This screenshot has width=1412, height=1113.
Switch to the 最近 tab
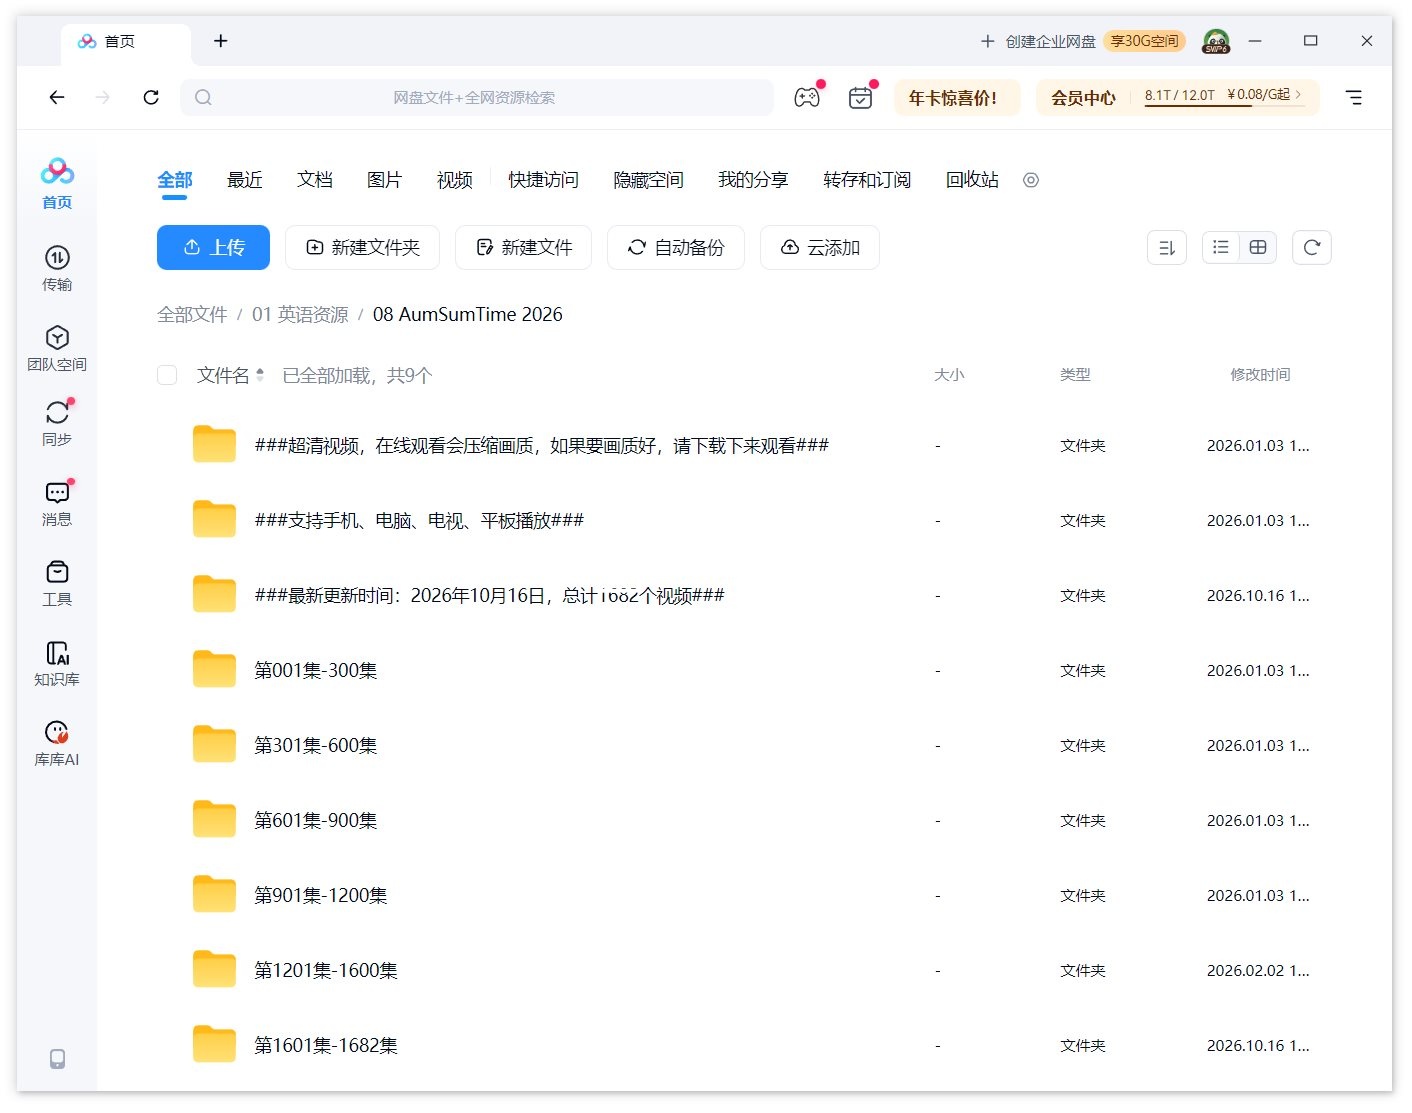coord(245,180)
